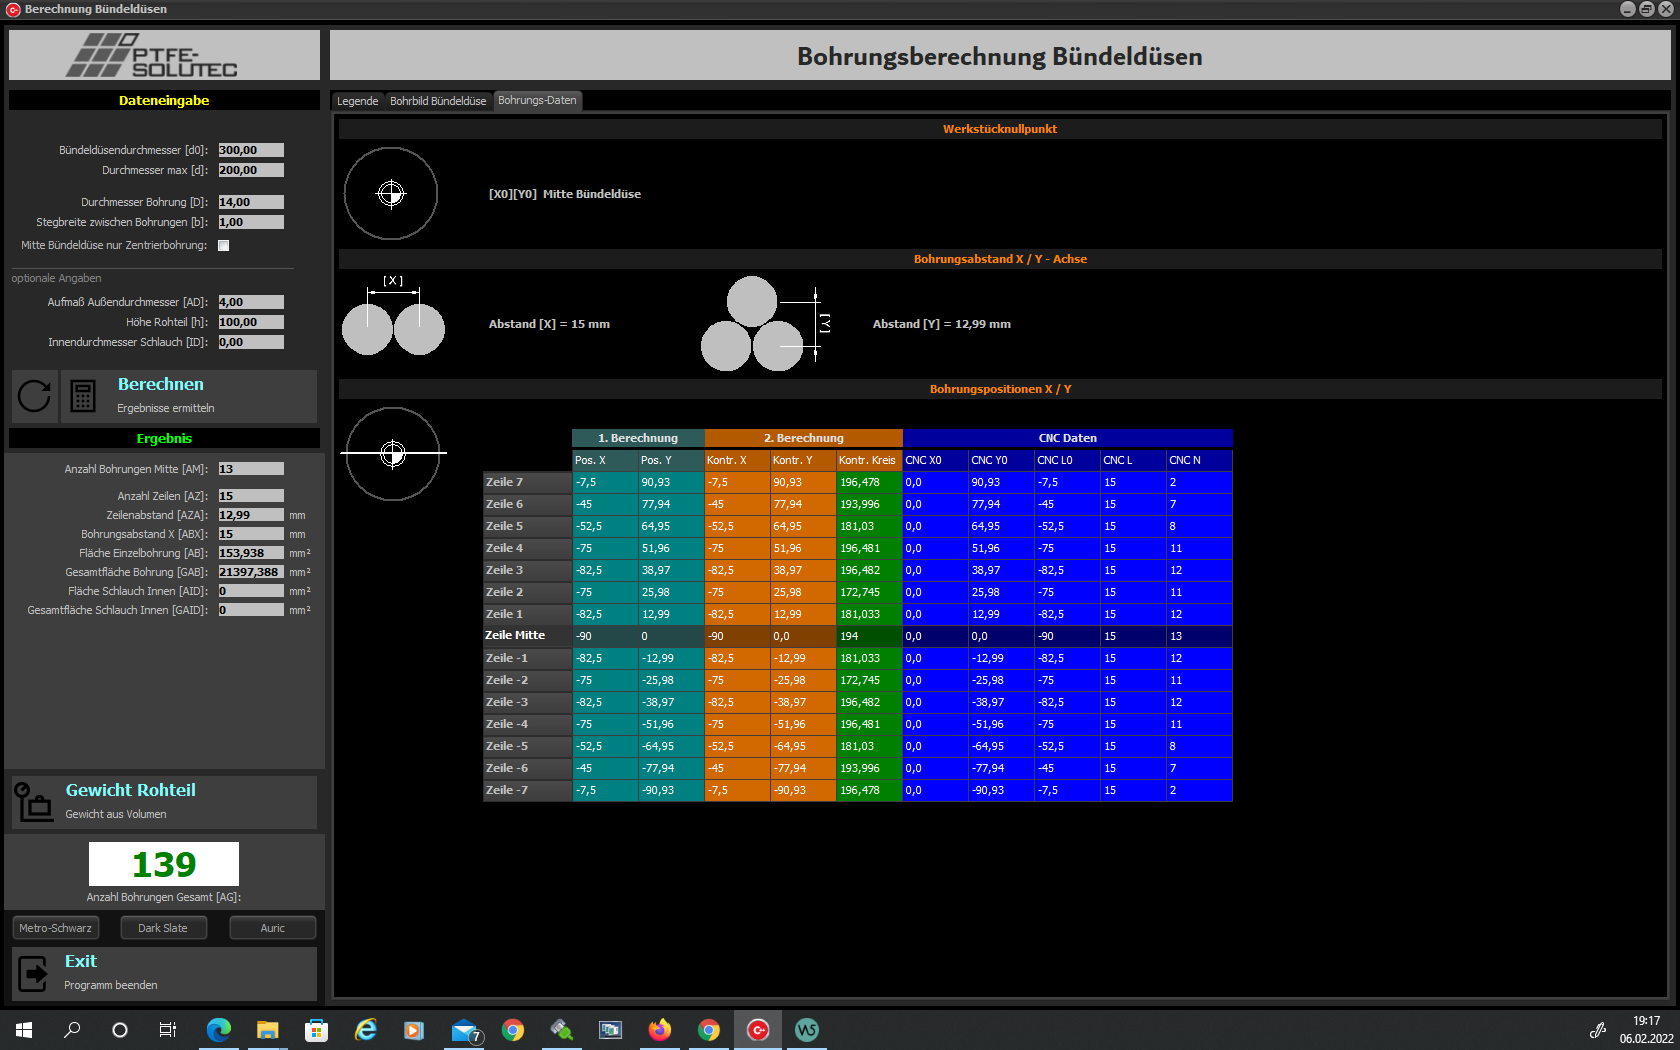Launch Firefox from the taskbar
This screenshot has width=1680, height=1050.
tap(659, 1030)
